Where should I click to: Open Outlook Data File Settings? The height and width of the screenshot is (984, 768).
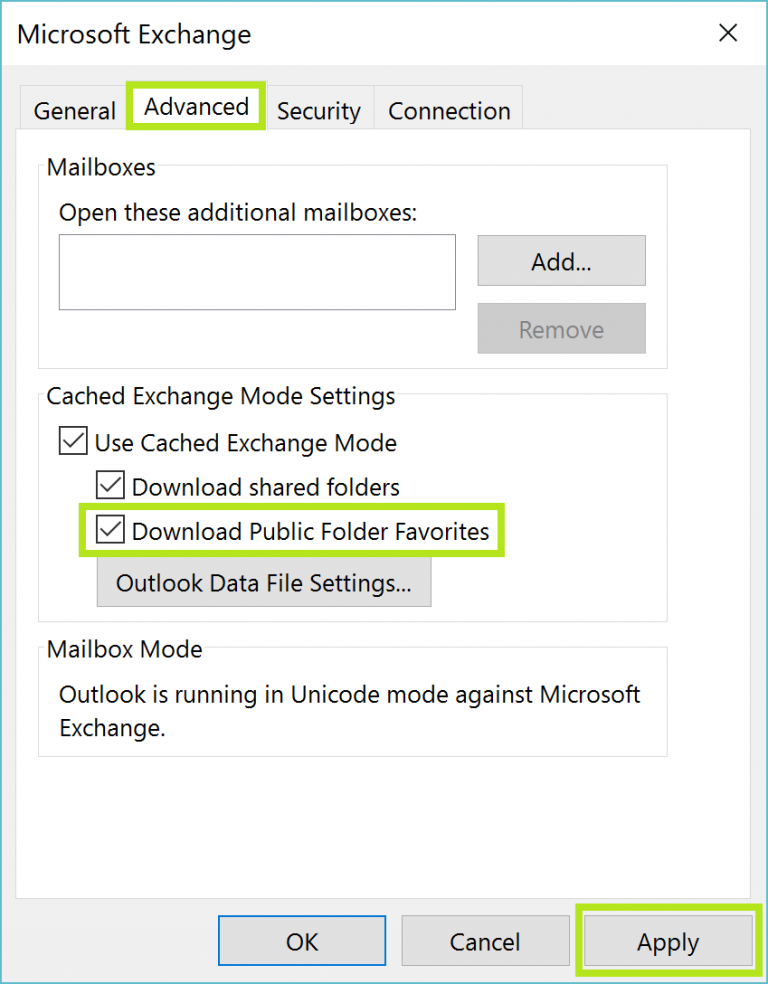[x=263, y=582]
